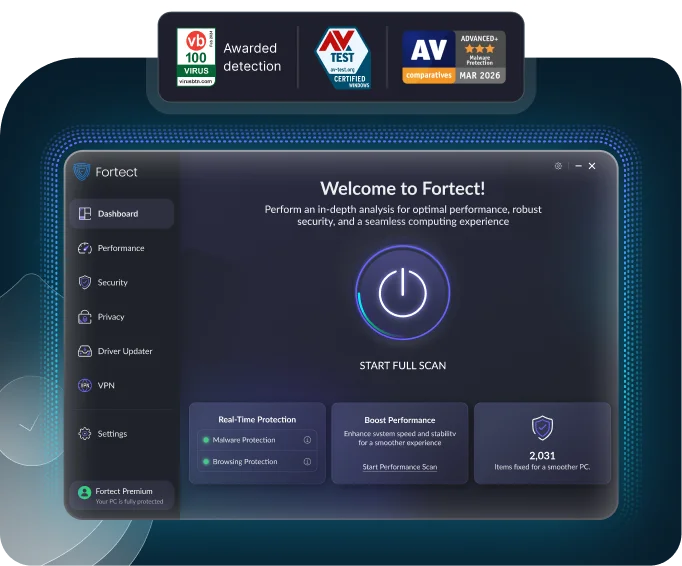Click the sidebar Settings gear icon
The image size is (682, 566).
coord(85,434)
